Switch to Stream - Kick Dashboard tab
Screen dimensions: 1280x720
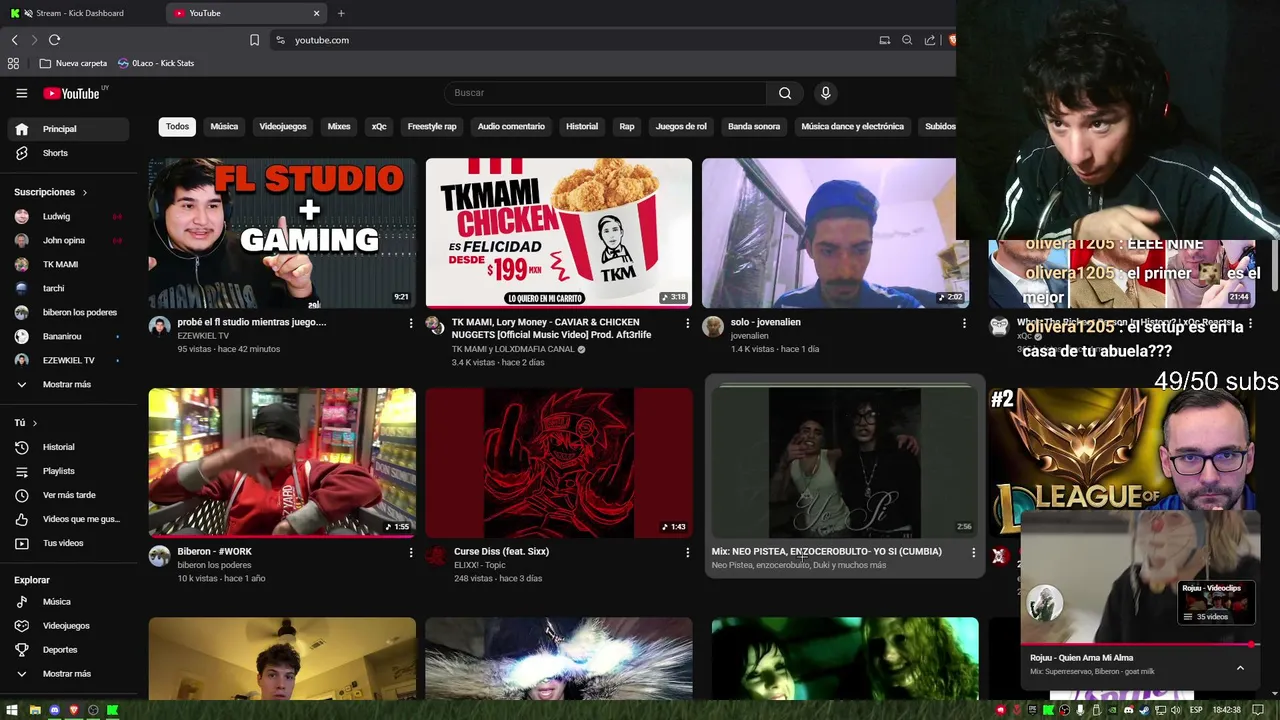pyautogui.click(x=80, y=13)
